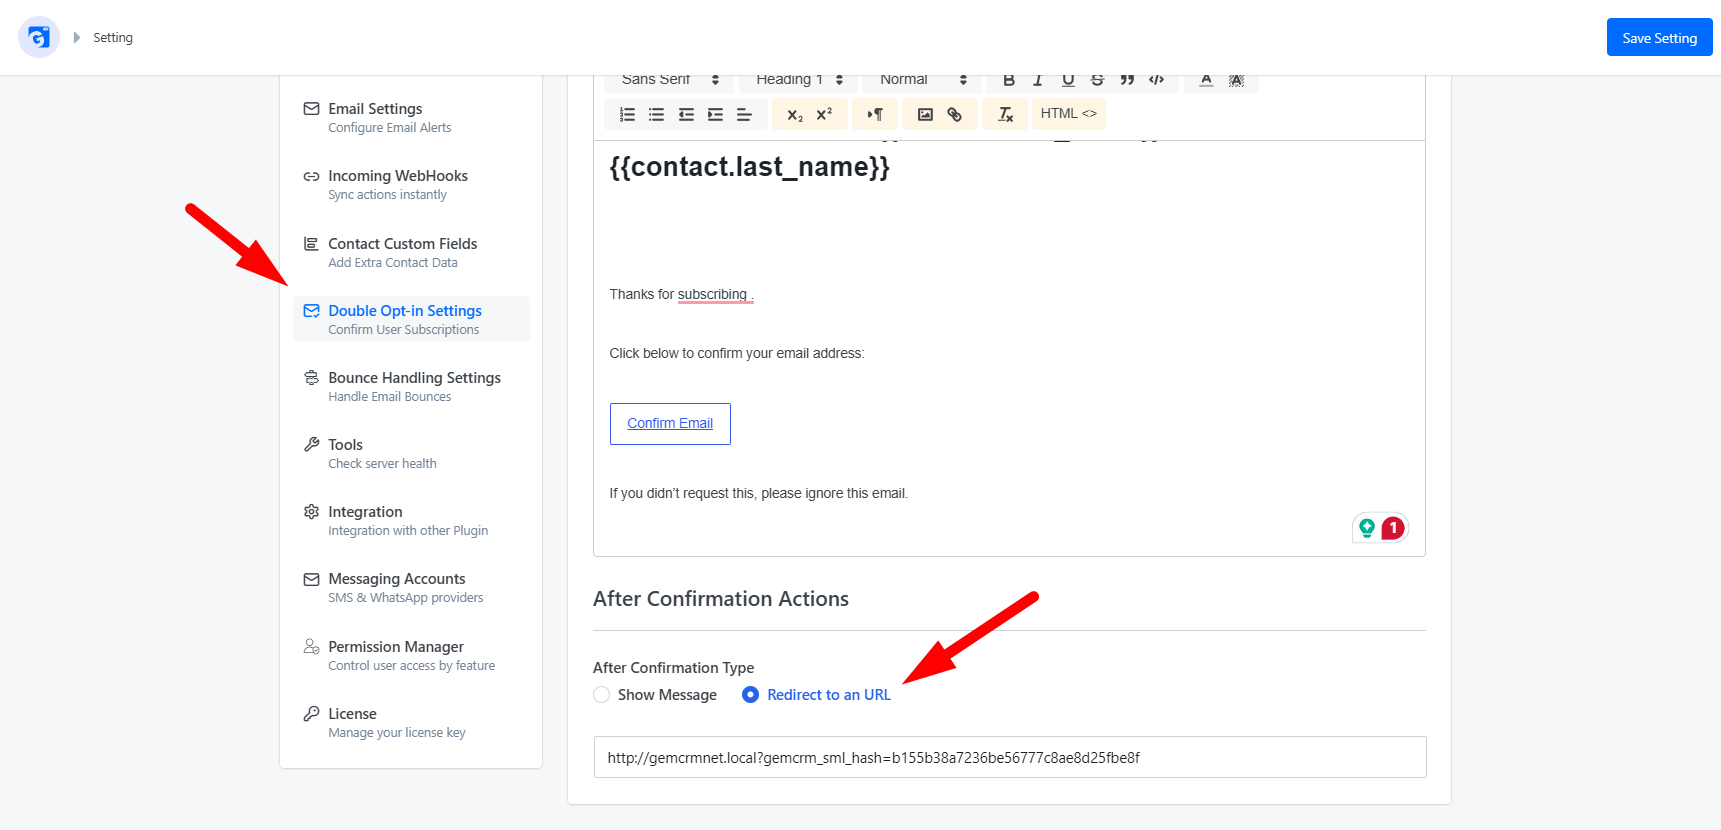Open Double Opt-in Settings

click(411, 319)
